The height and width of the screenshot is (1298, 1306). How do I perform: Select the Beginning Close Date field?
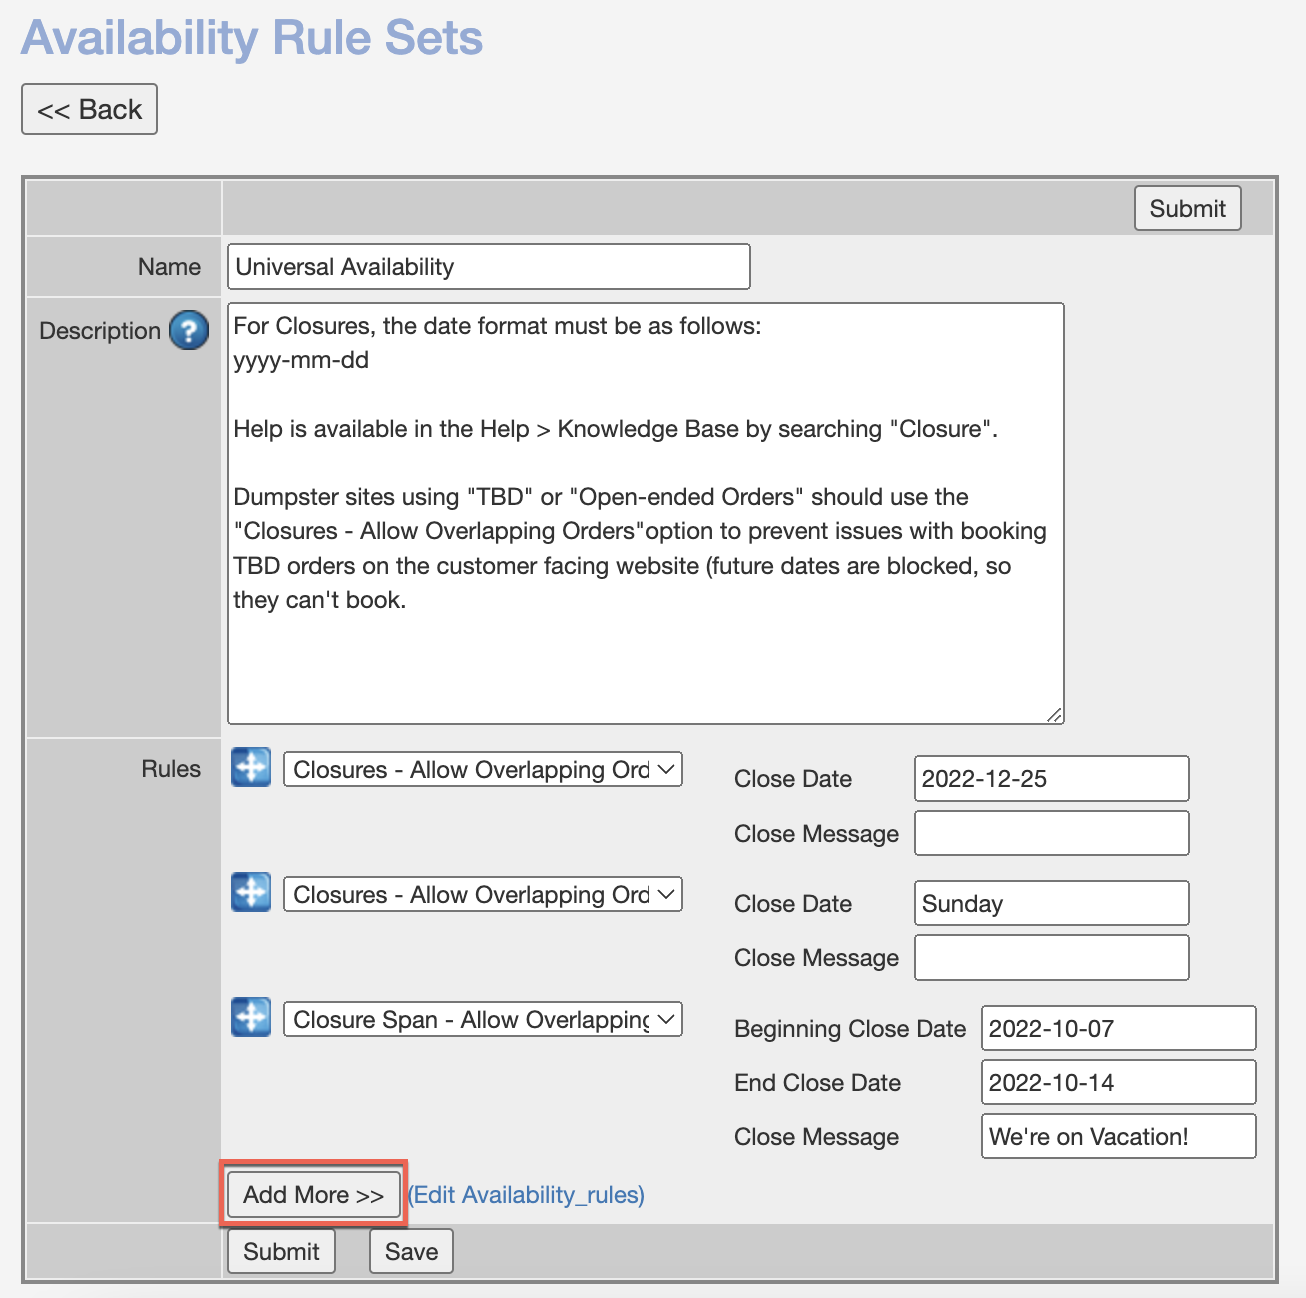[x=1118, y=1029]
